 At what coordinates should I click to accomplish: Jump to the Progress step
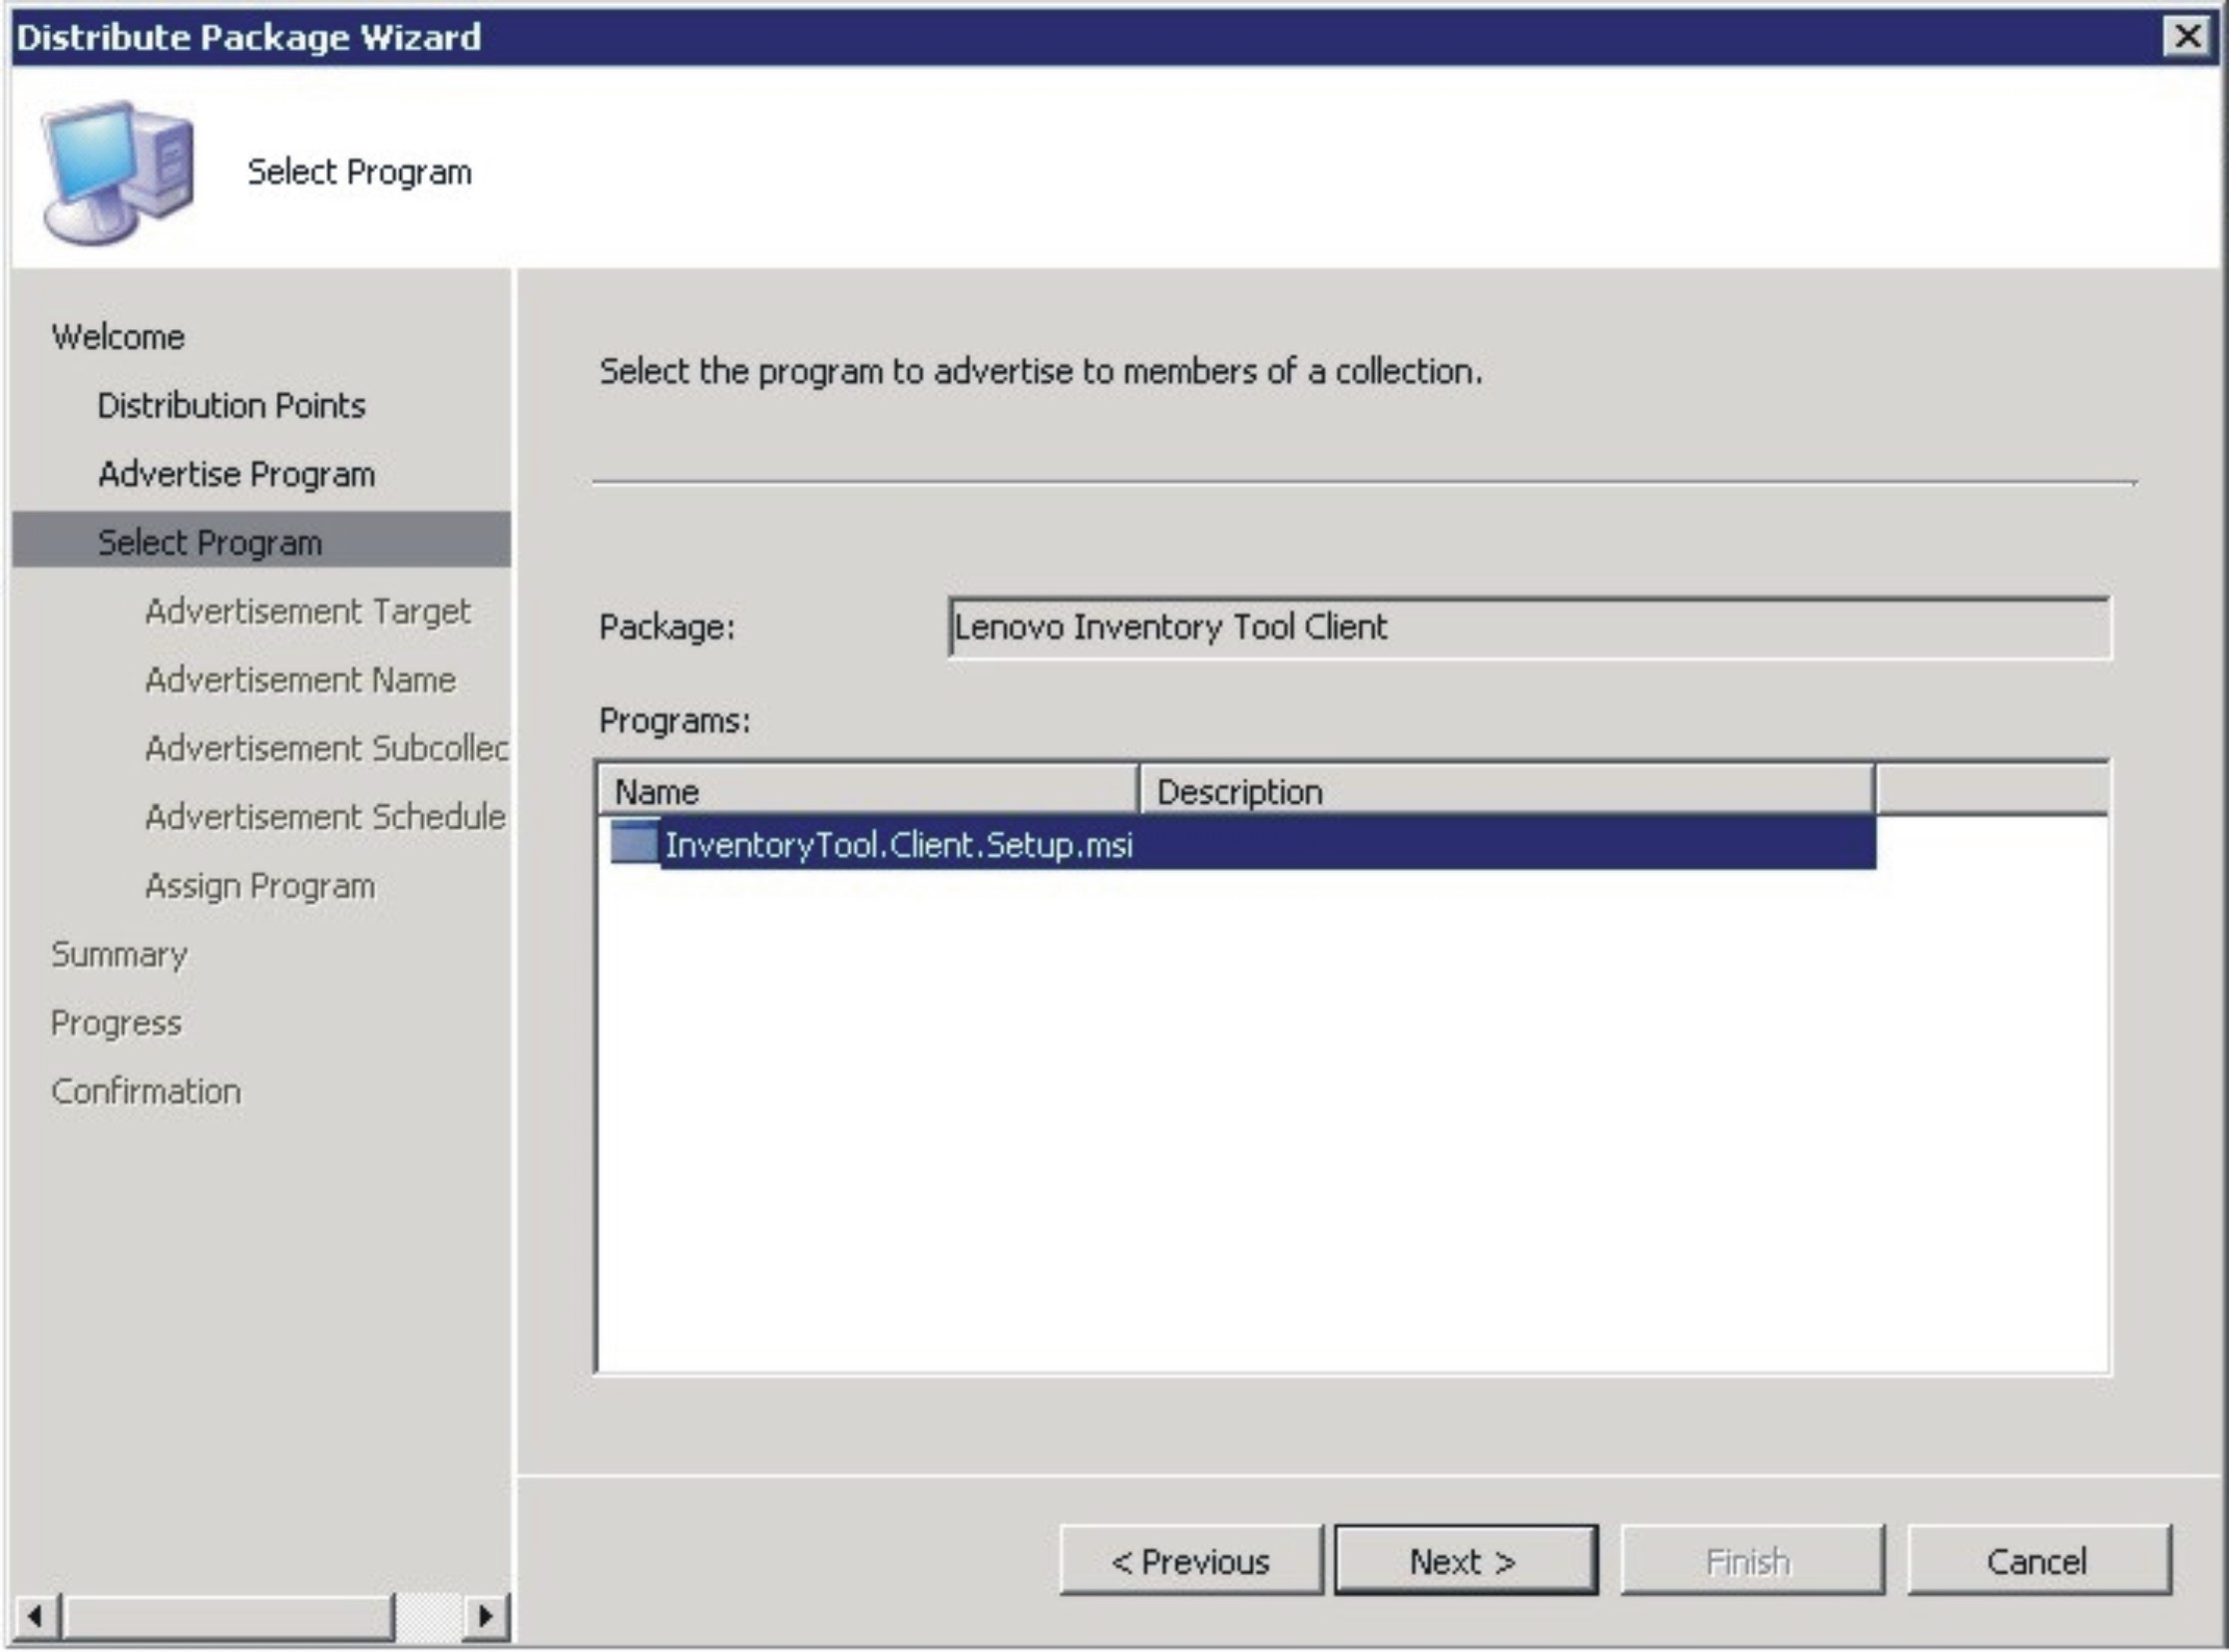(x=116, y=1023)
